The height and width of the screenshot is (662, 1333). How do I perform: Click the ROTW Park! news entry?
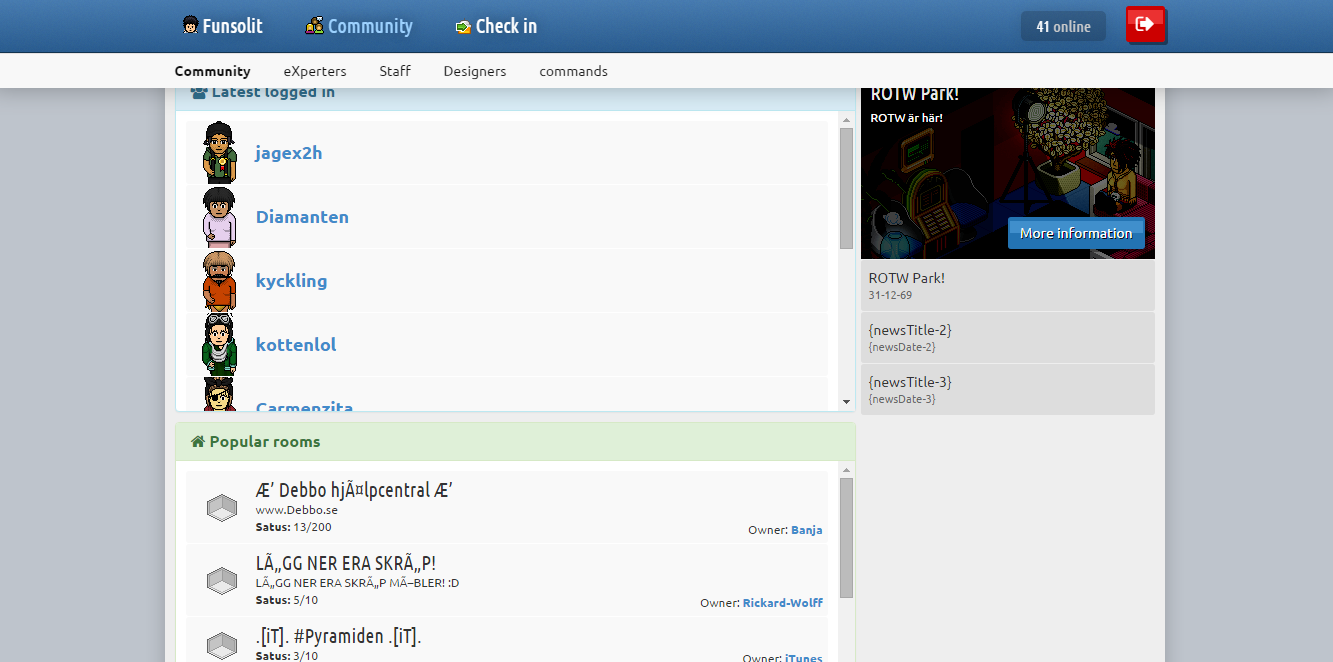pos(1007,285)
